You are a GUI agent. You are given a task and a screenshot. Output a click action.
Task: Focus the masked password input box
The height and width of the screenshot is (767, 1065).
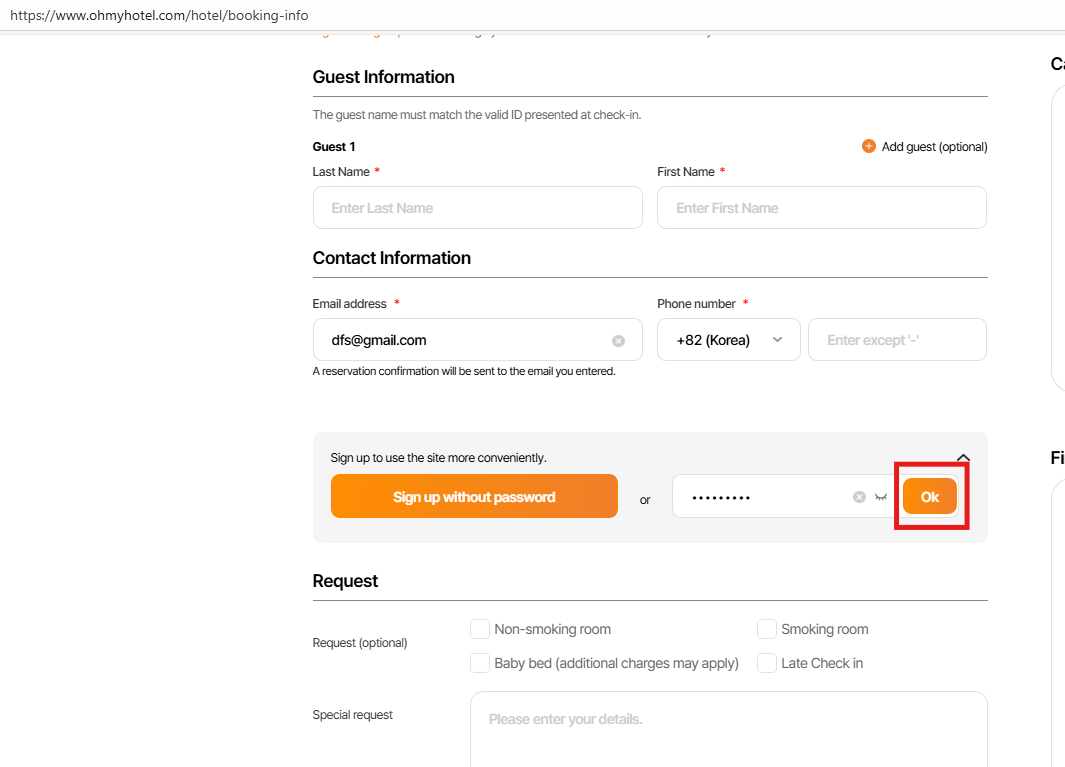click(760, 497)
